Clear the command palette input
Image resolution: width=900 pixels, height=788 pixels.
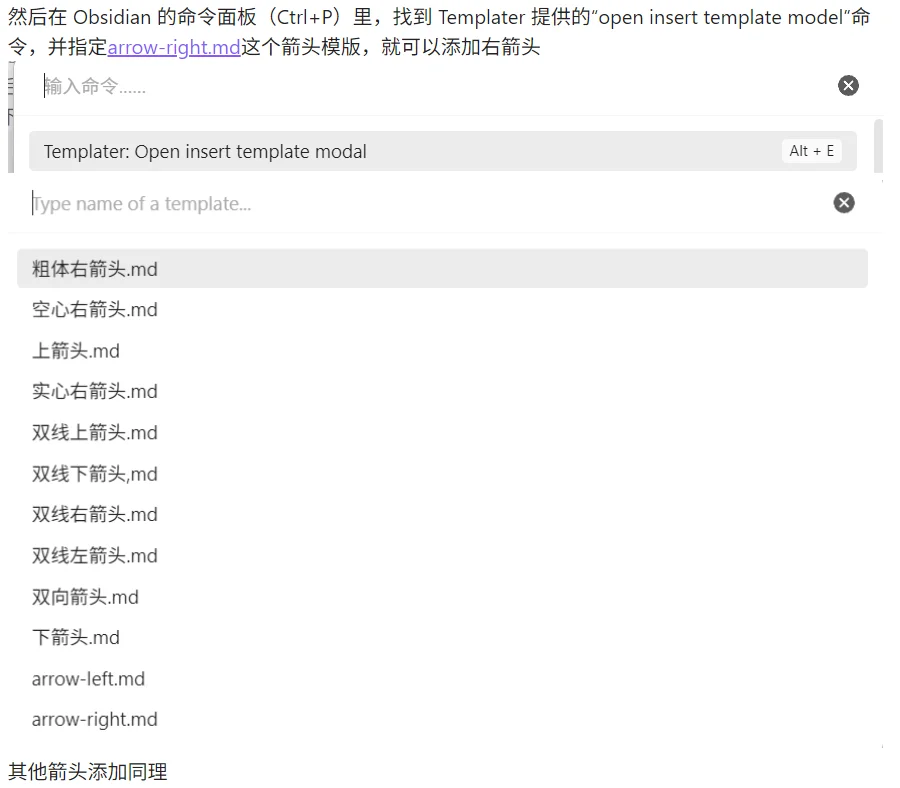848,86
